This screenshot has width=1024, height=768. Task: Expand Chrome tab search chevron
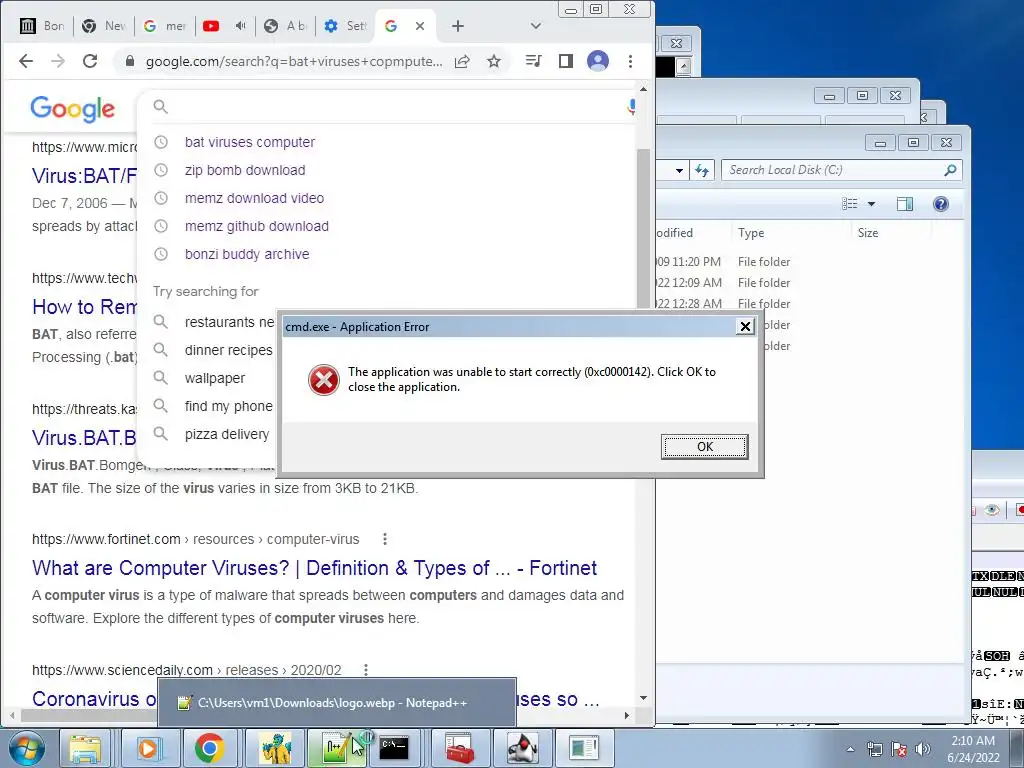pyautogui.click(x=536, y=26)
